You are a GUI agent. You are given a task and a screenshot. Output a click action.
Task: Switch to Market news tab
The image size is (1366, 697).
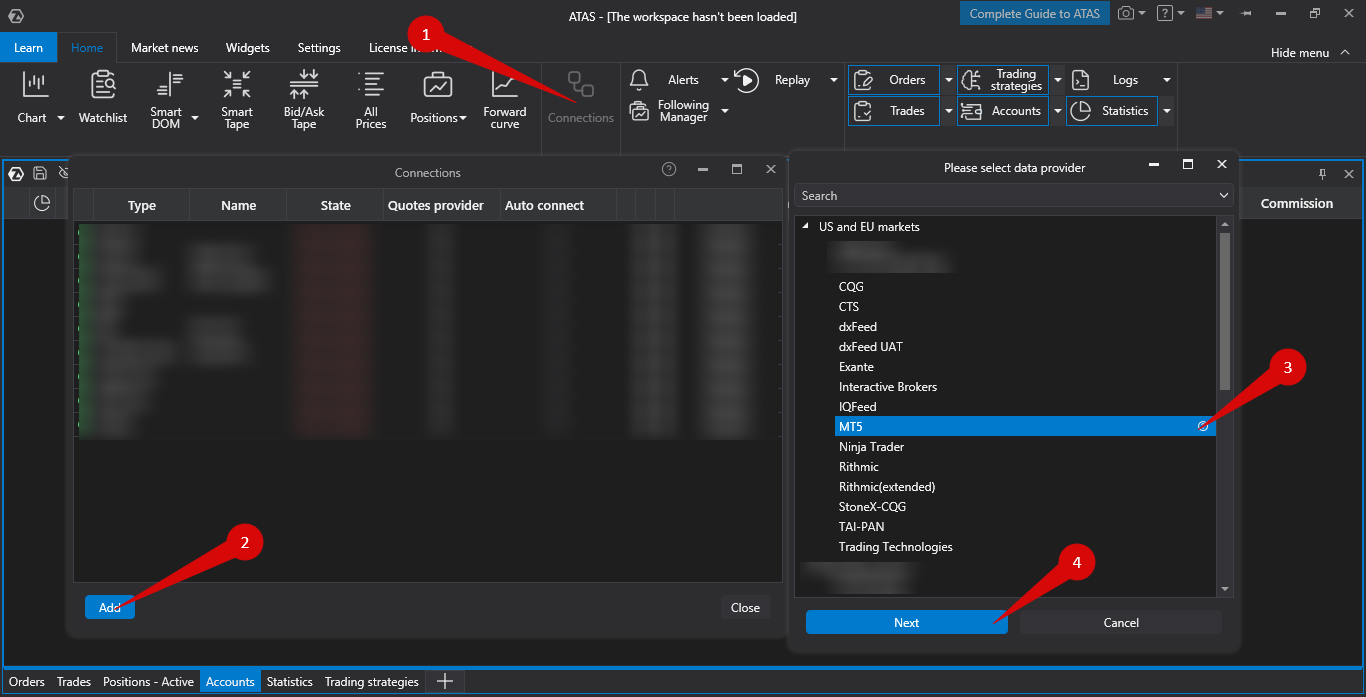pos(165,48)
